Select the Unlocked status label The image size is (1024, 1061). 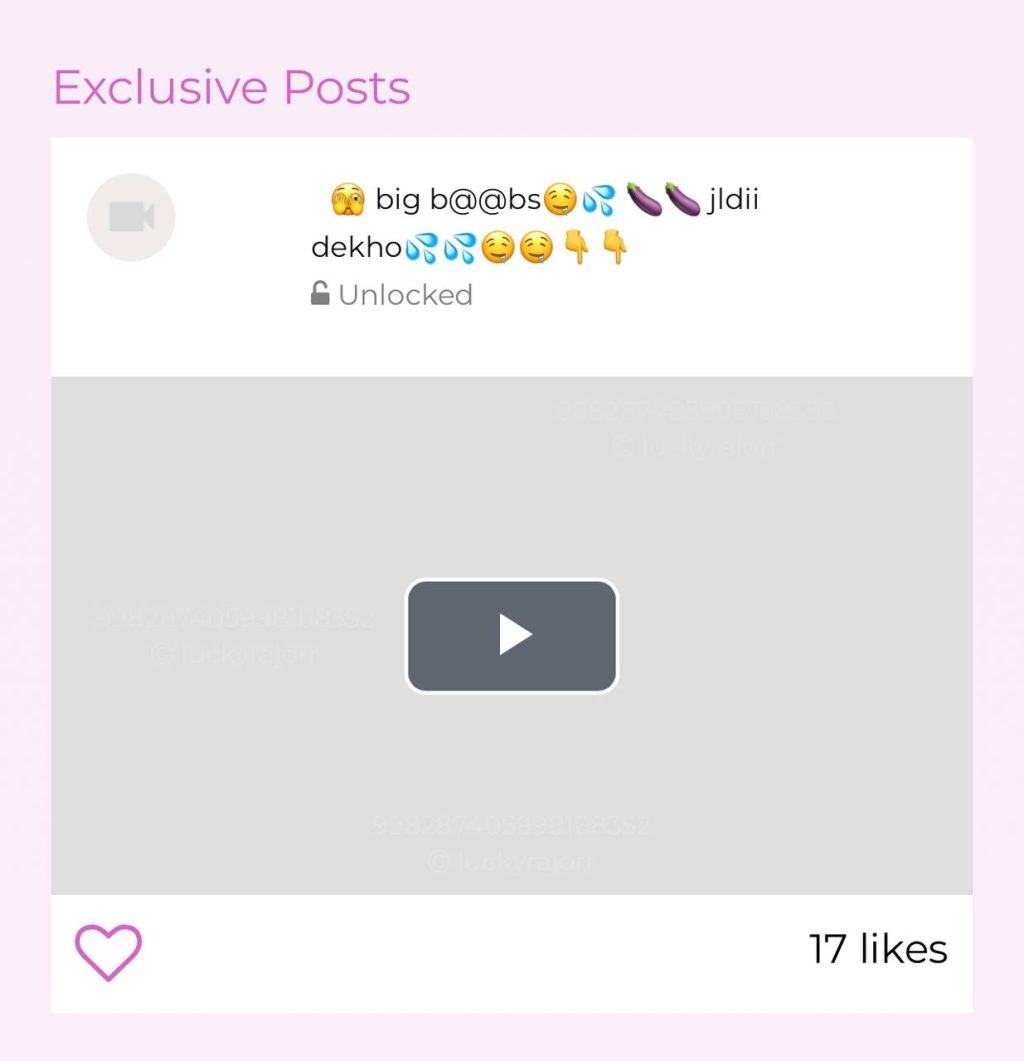pyautogui.click(x=405, y=295)
